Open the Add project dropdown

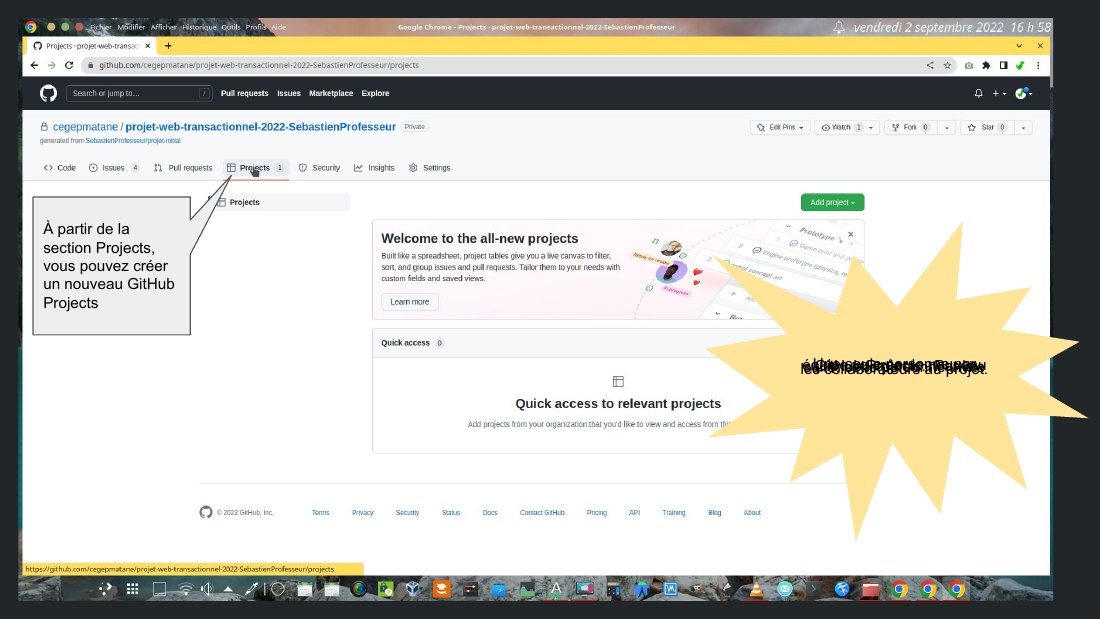pyautogui.click(x=832, y=202)
